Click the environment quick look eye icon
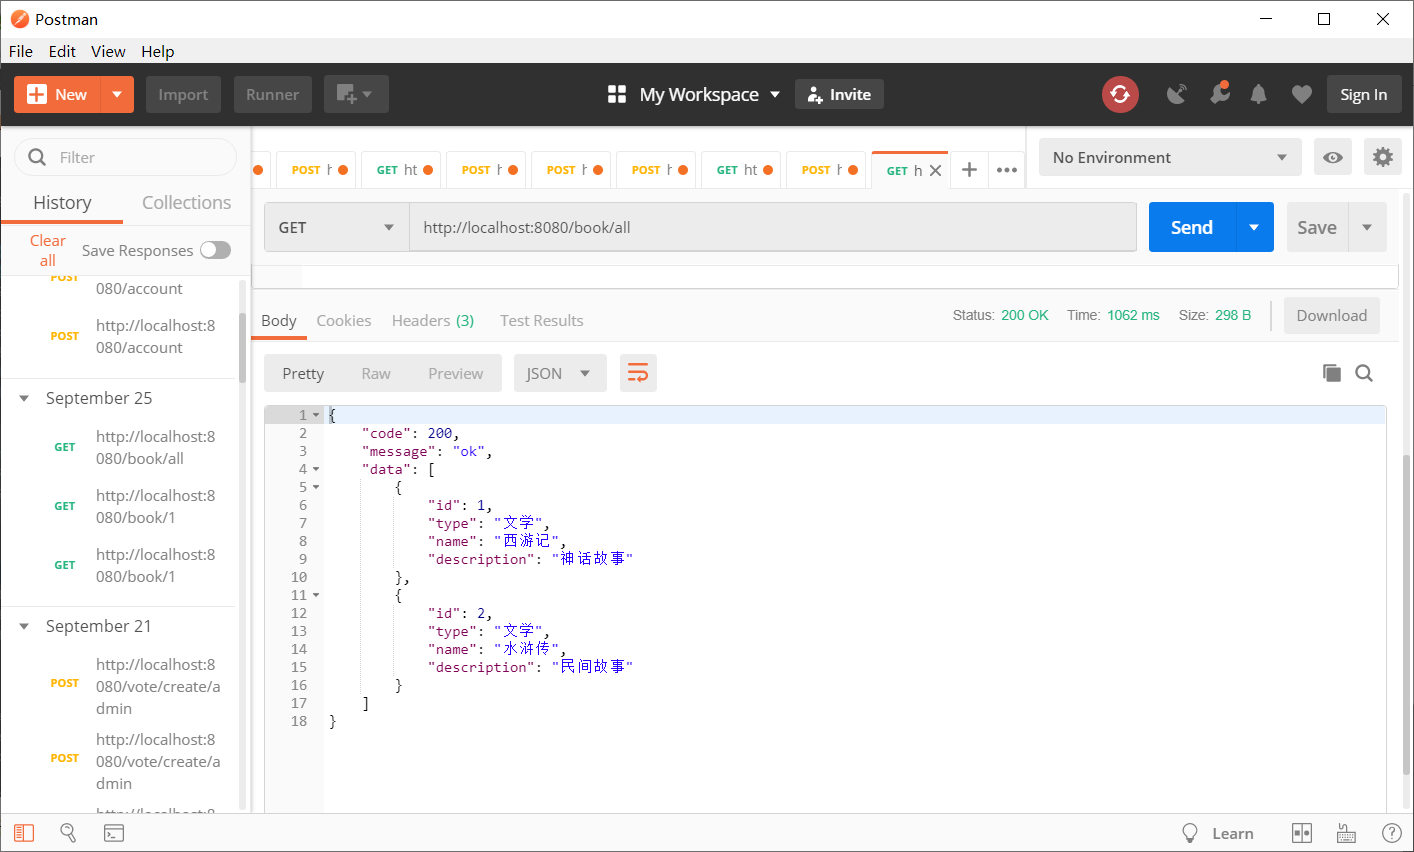The image size is (1414, 852). click(1332, 157)
